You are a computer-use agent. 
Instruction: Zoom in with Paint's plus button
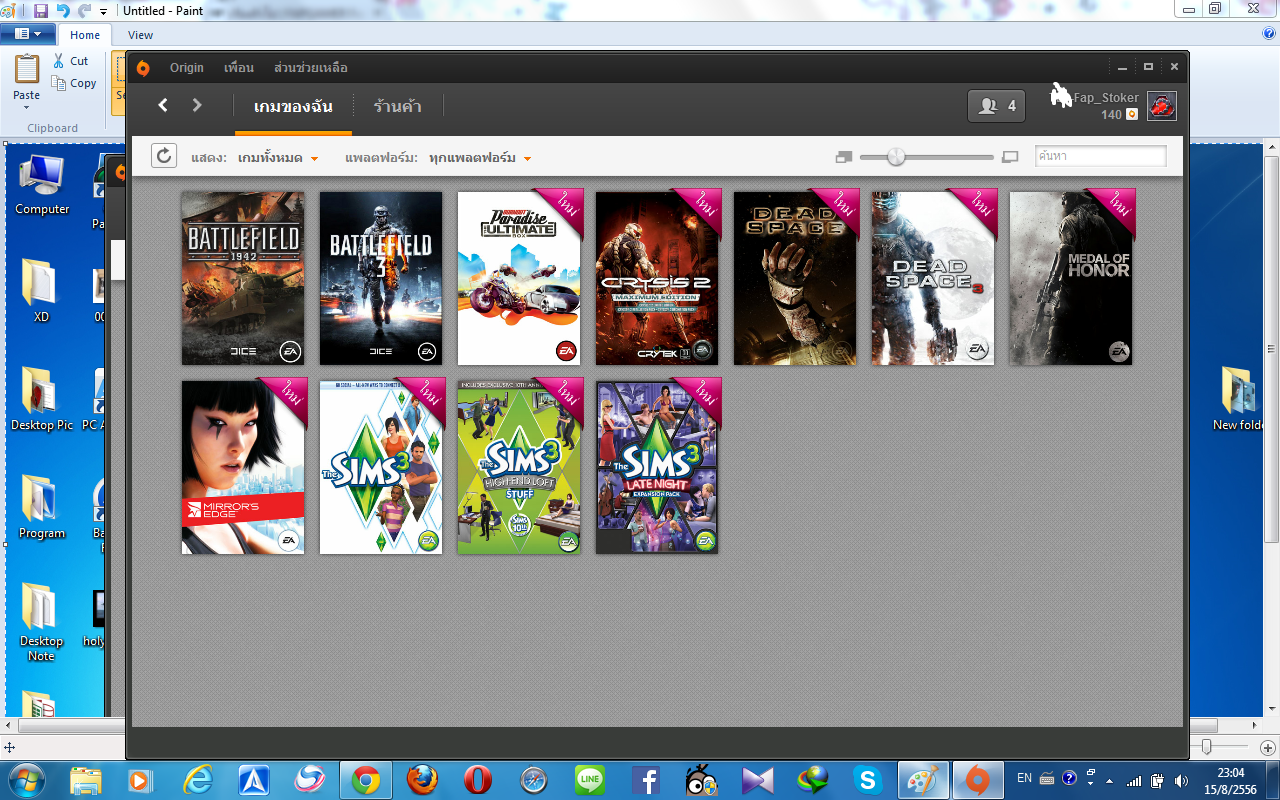[1270, 747]
